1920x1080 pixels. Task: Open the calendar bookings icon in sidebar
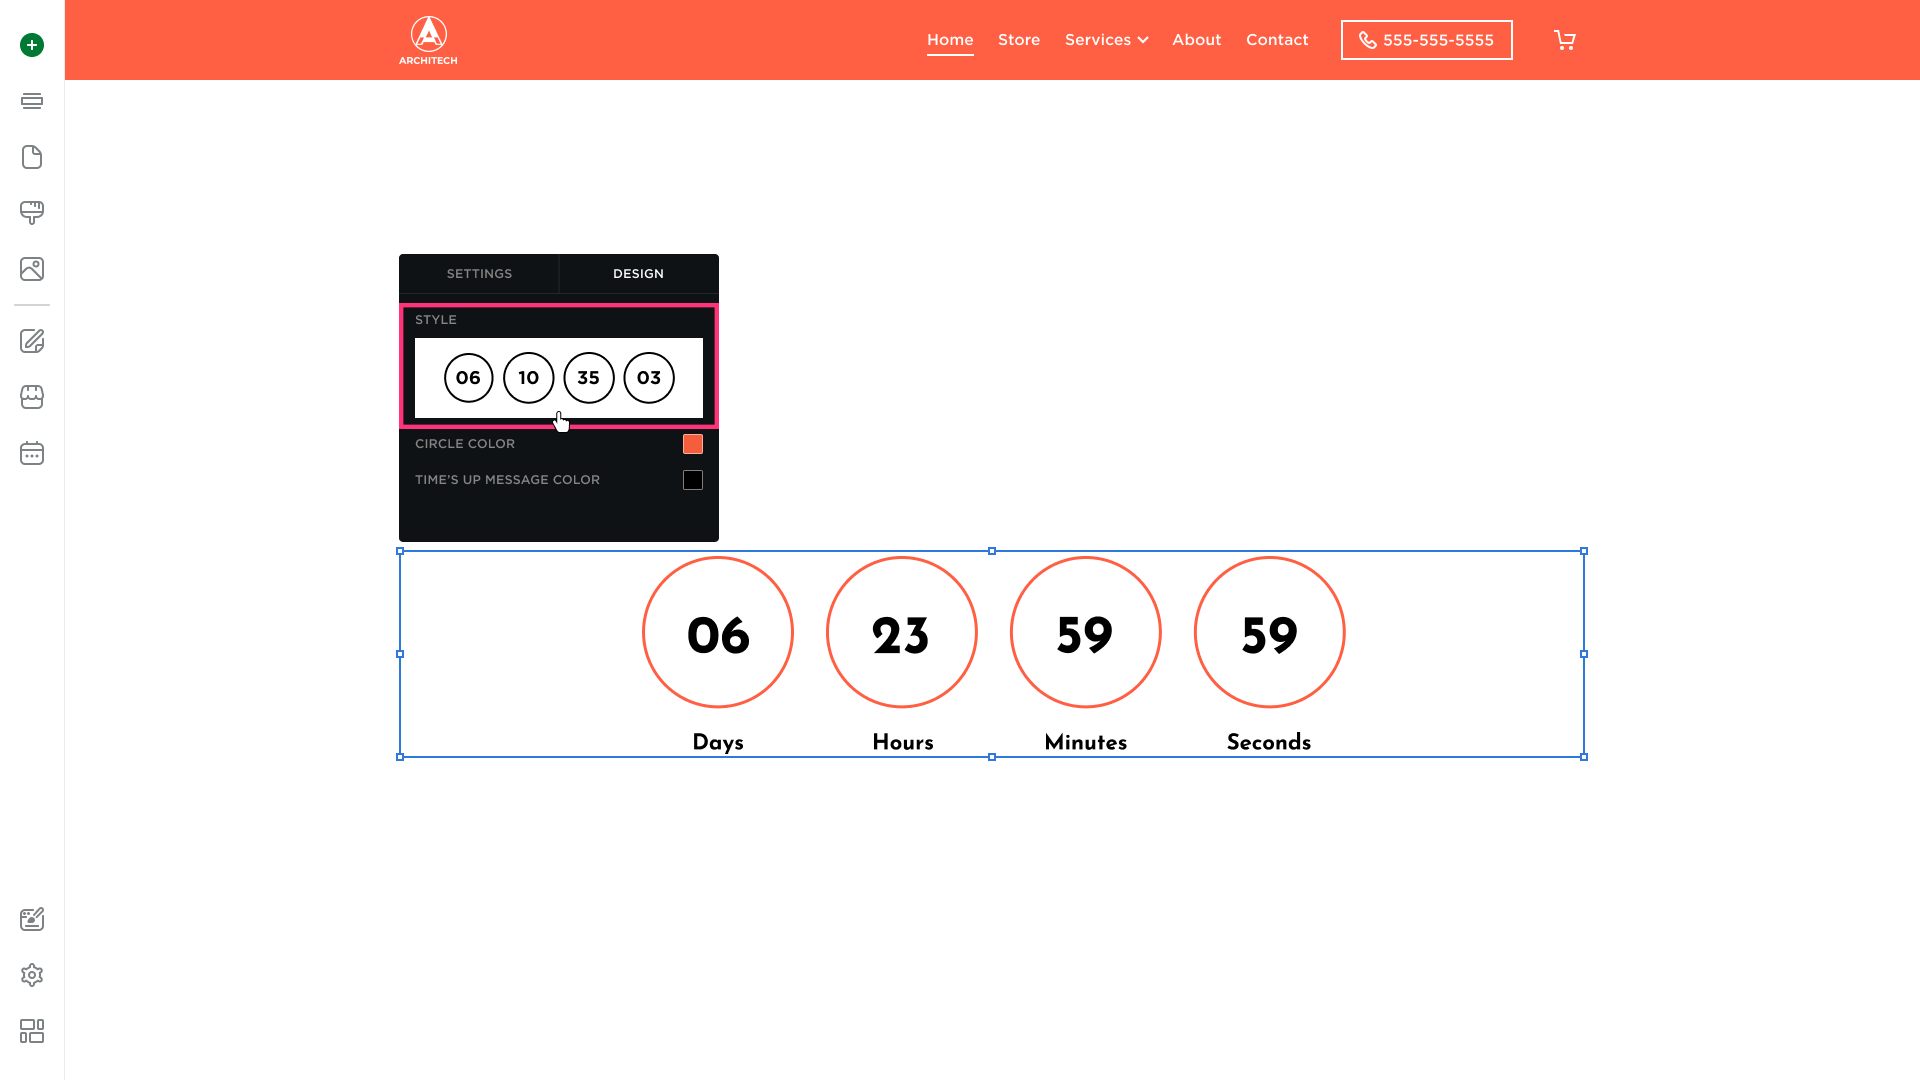pyautogui.click(x=32, y=453)
